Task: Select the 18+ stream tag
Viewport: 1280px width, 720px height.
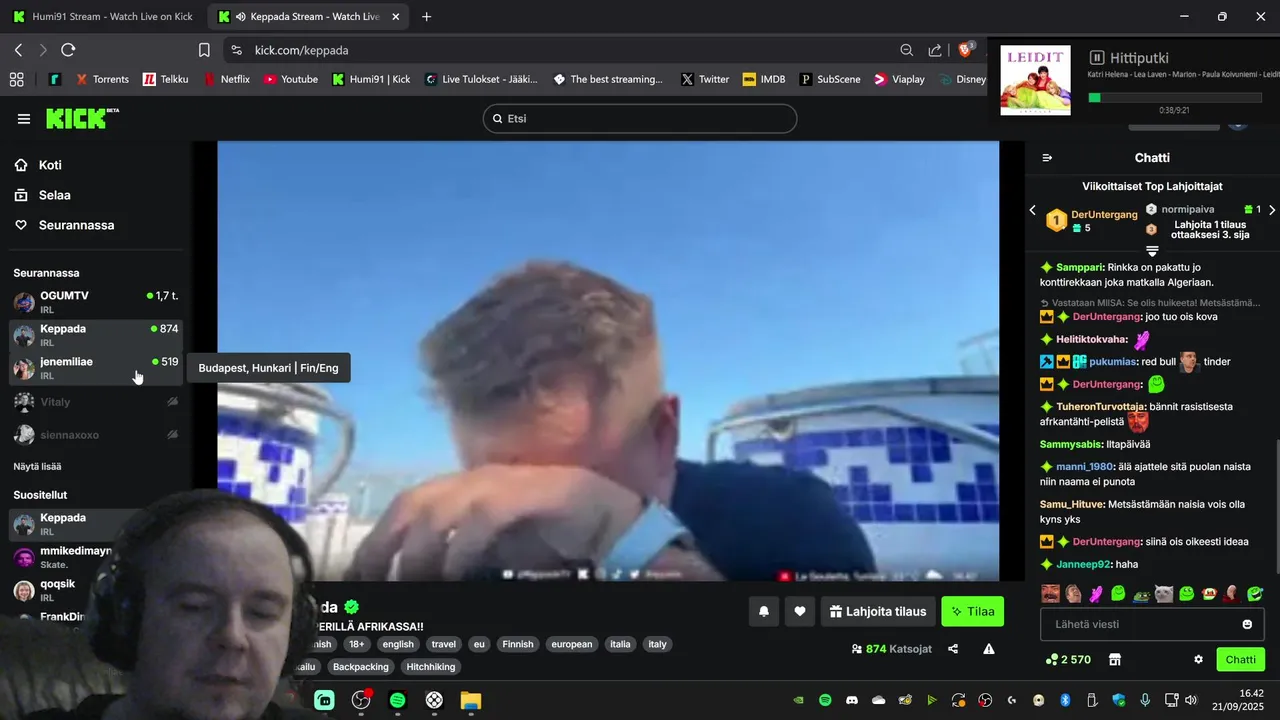Action: pos(357,644)
